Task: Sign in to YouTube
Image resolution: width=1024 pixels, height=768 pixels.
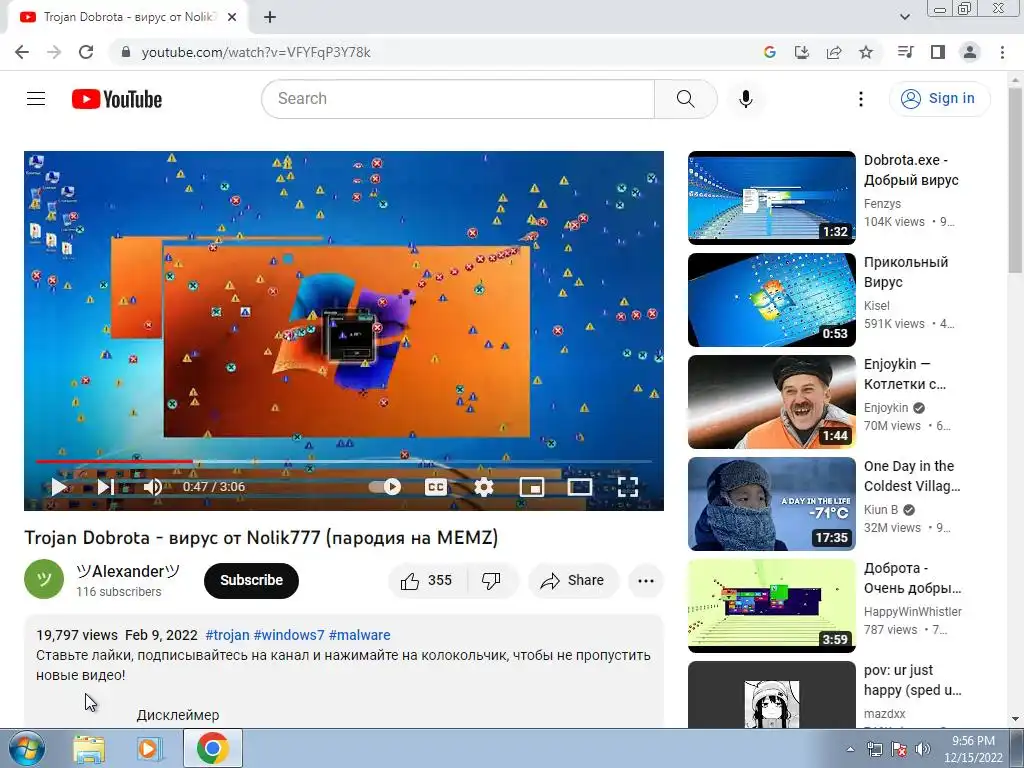Action: tap(939, 99)
